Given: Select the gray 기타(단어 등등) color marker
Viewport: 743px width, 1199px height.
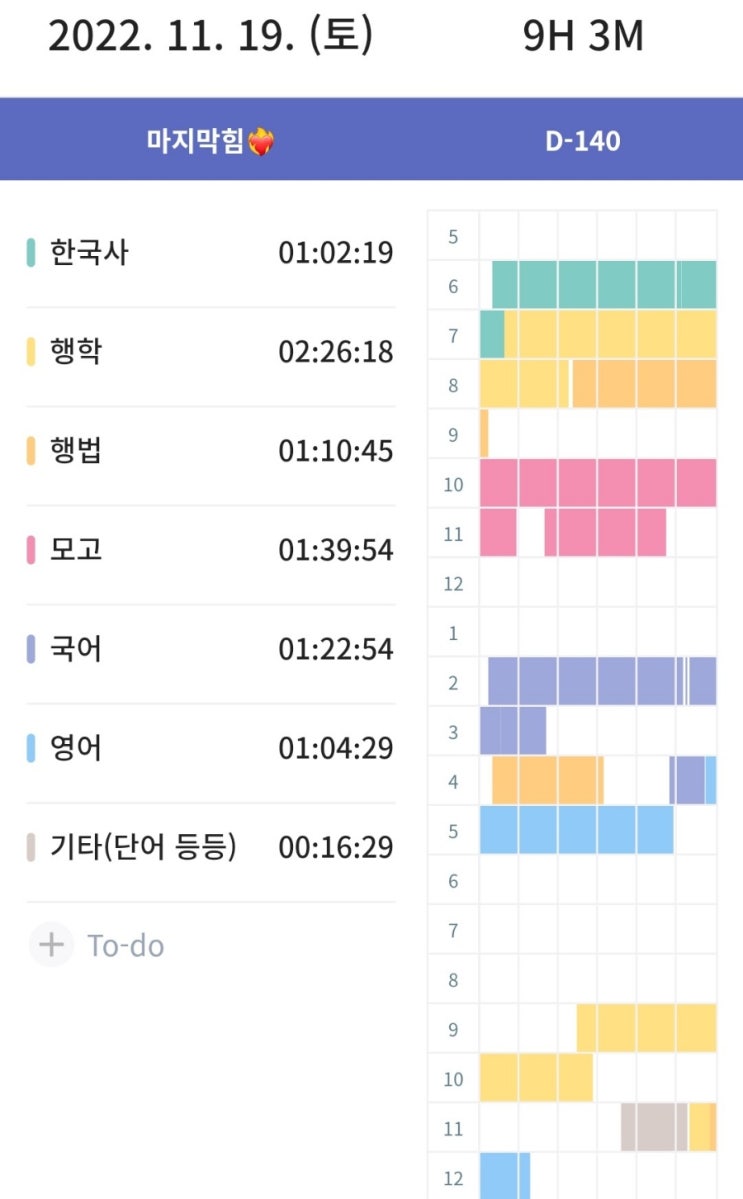Looking at the screenshot, I should pos(31,847).
